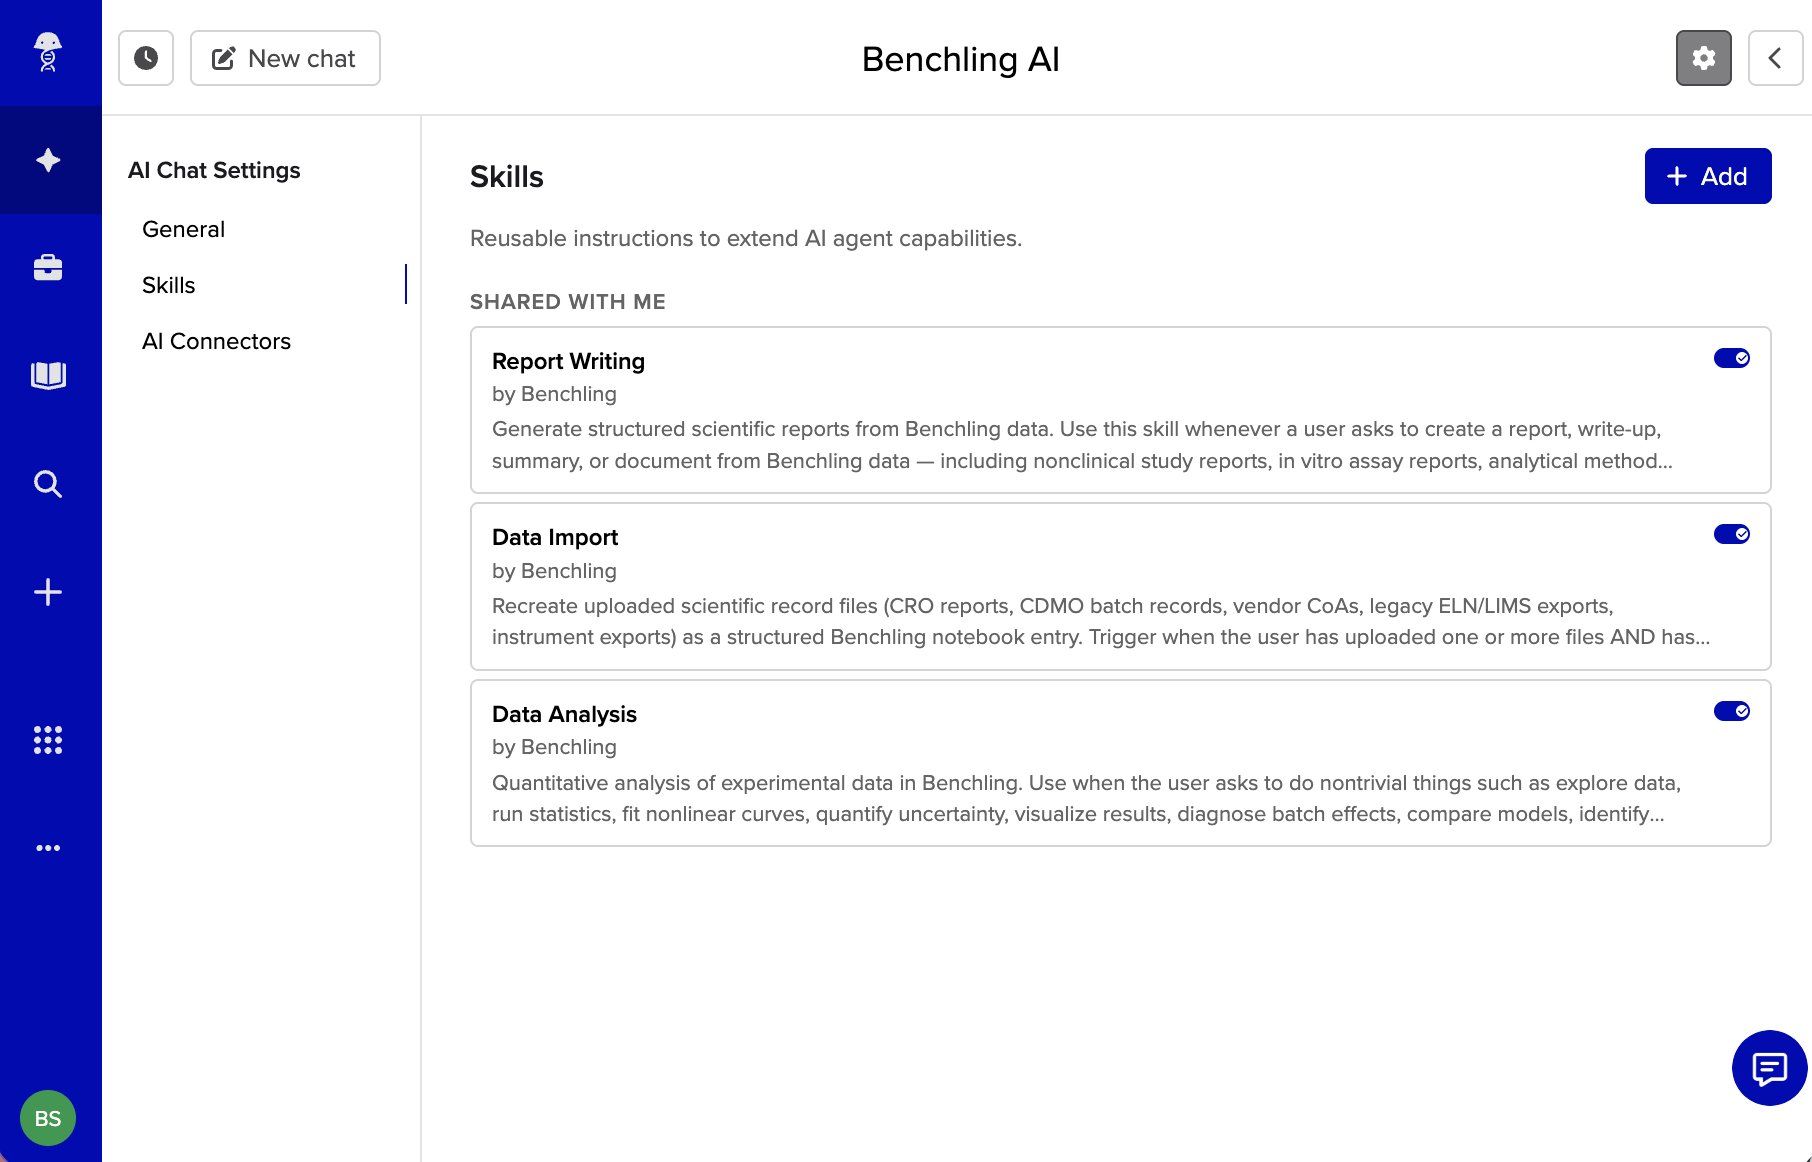Open the BS user avatar
The image size is (1812, 1162).
(x=48, y=1118)
